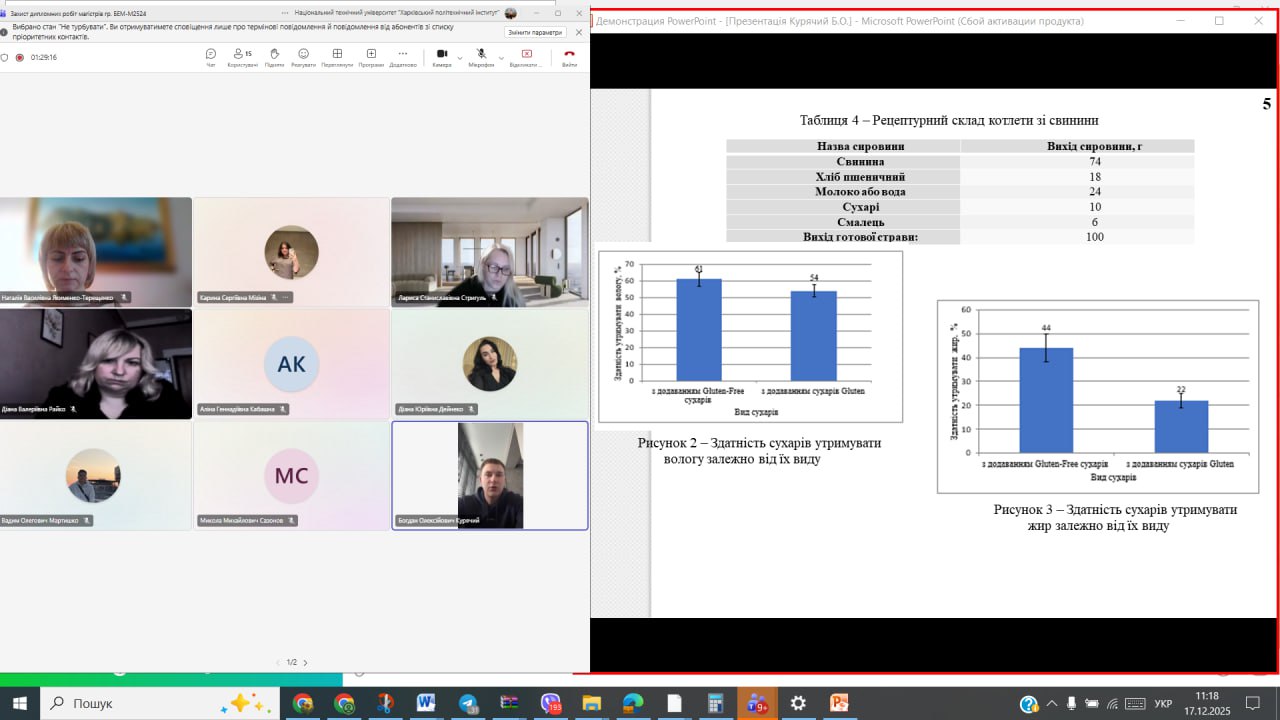Click the change settings button in banner

535,32
